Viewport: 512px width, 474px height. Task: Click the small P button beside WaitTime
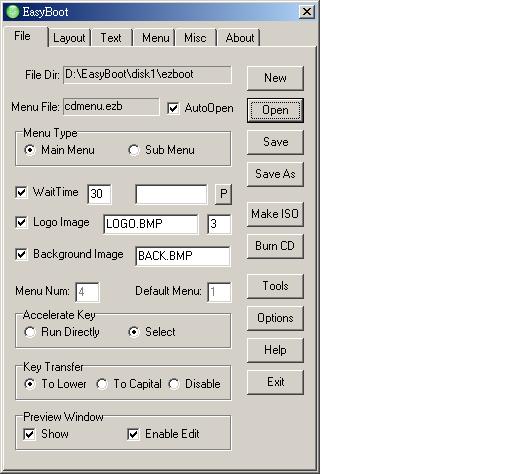pos(223,194)
